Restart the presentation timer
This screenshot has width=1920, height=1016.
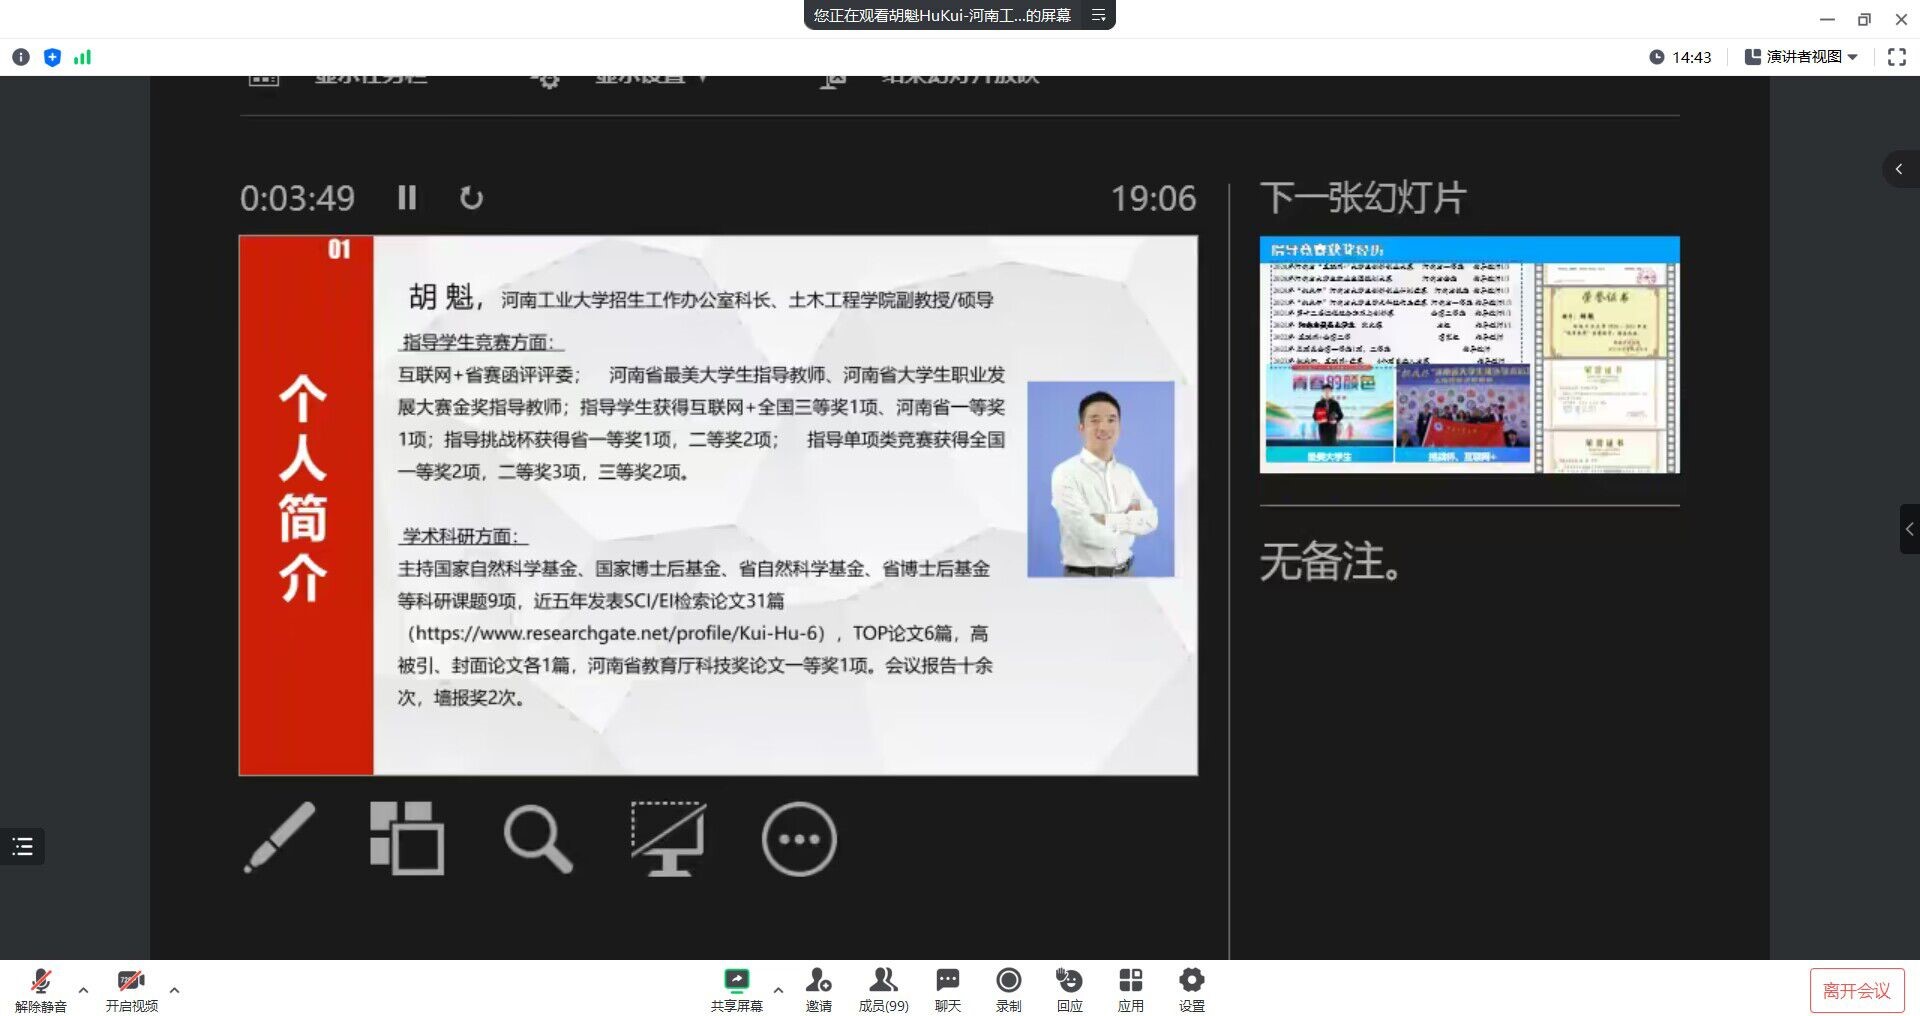click(471, 198)
